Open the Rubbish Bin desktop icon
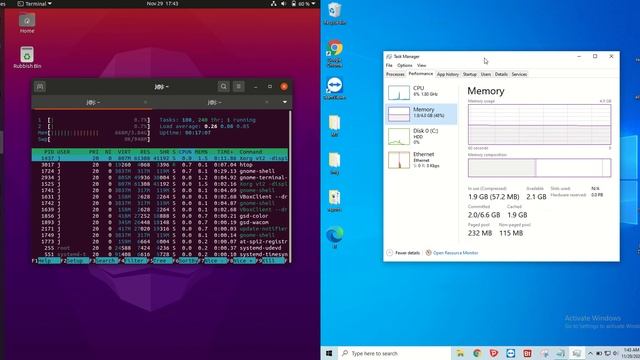640x360 pixels. point(27,58)
